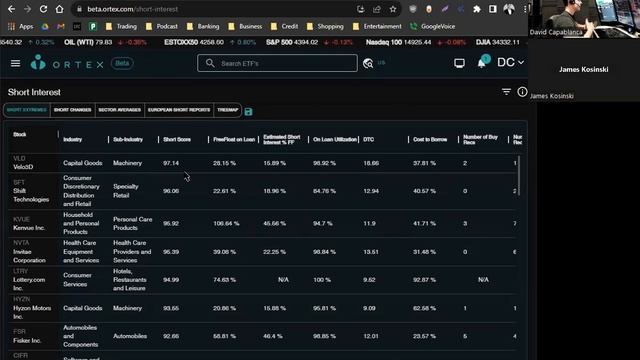Open the ORTEX hamburger menu

click(16, 63)
